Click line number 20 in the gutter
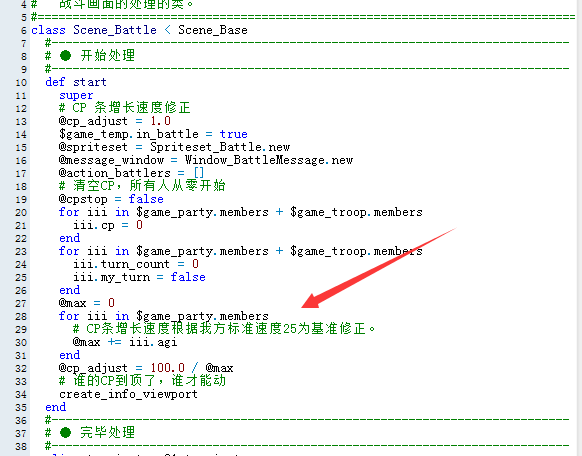Screen dimensions: 582x456 21,213
